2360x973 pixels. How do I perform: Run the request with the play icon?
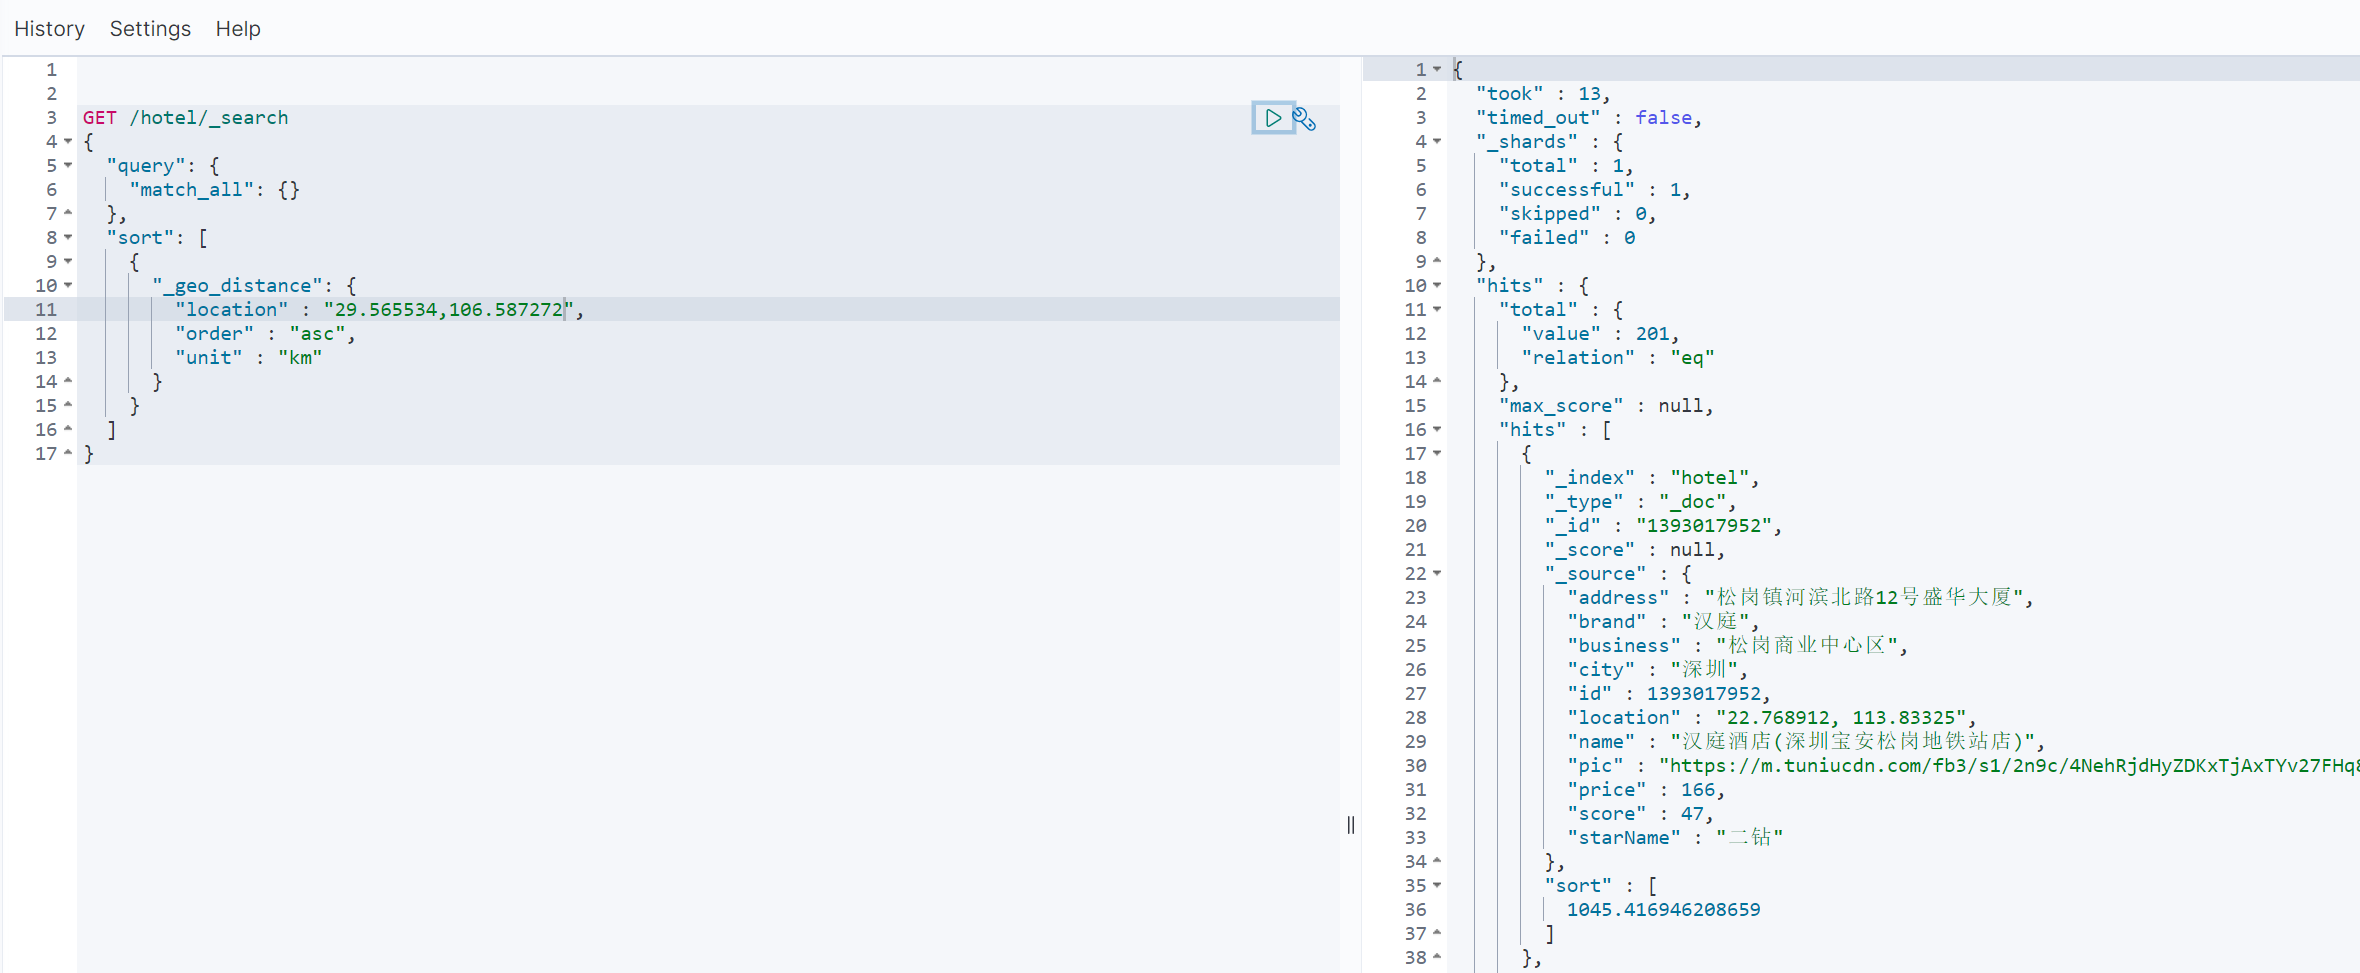point(1273,118)
